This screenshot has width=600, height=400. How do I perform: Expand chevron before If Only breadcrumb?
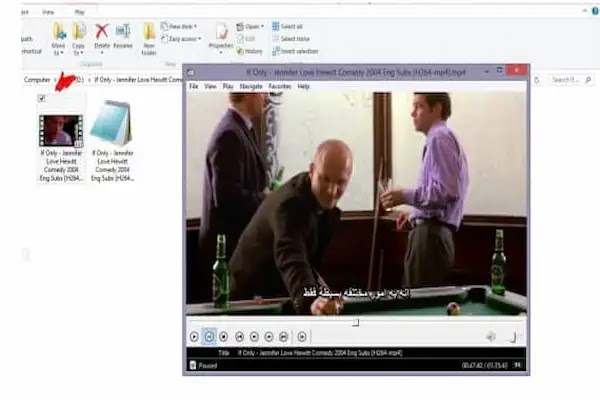click(x=90, y=80)
